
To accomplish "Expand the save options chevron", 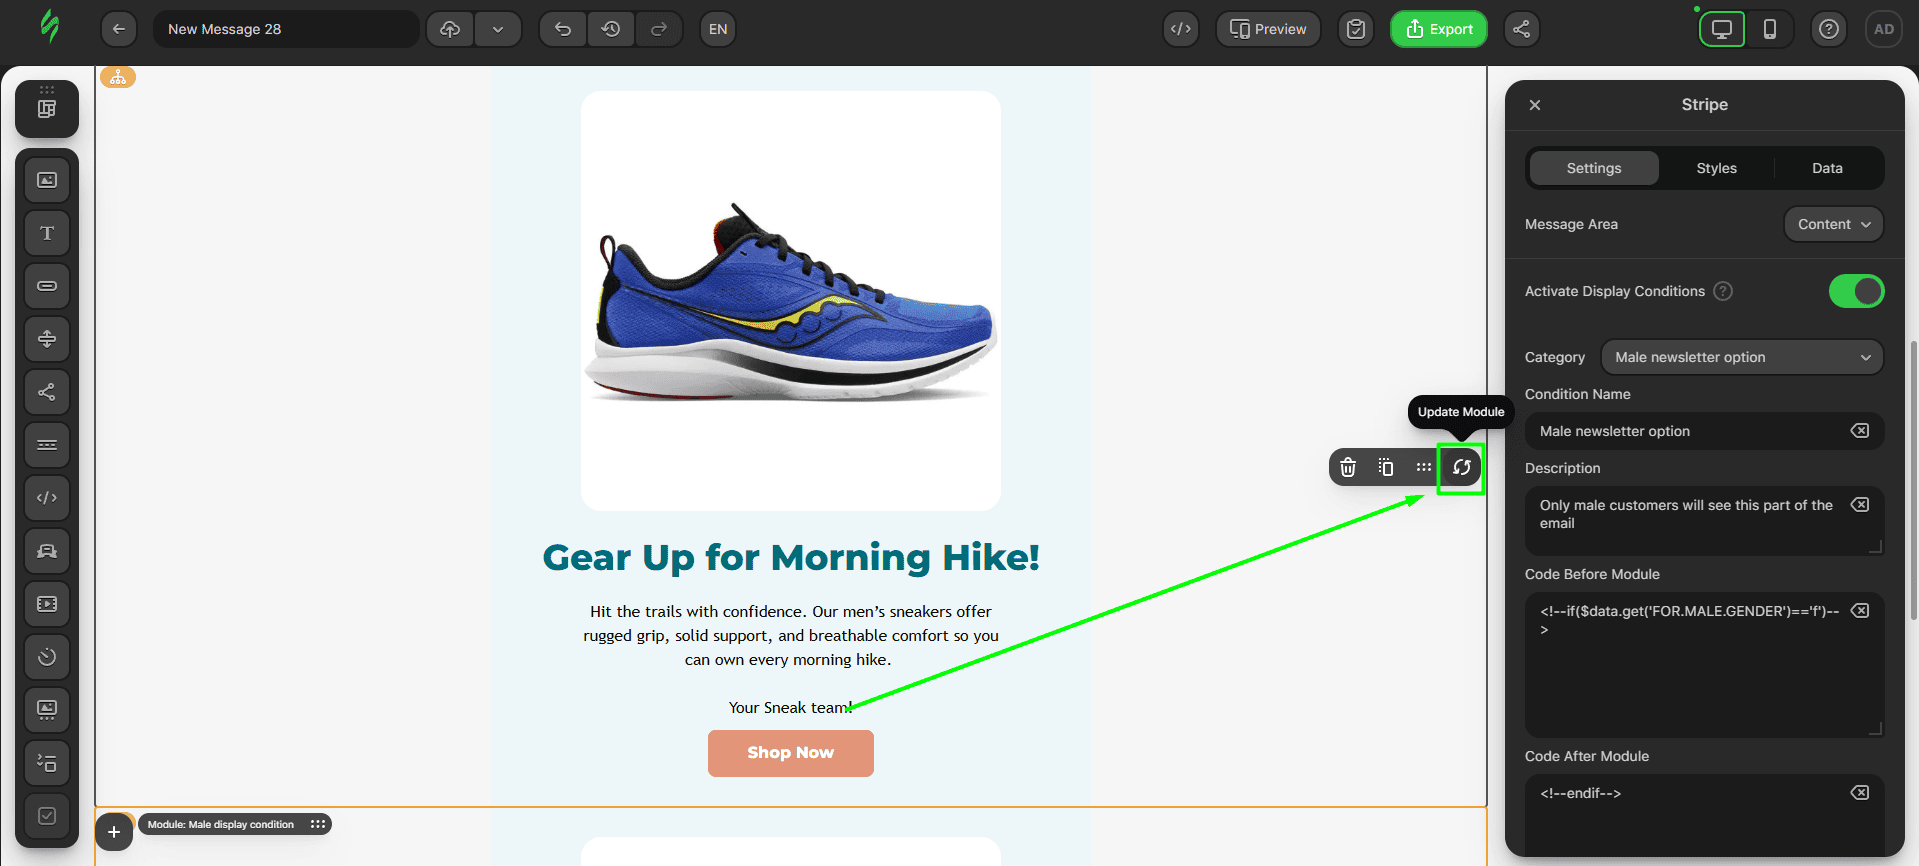I will point(498,29).
